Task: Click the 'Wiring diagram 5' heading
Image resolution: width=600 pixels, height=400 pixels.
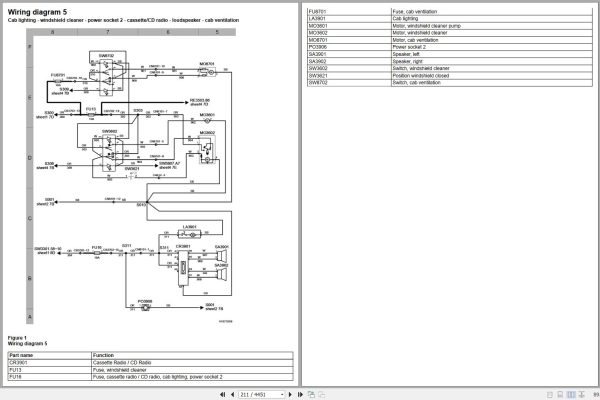Action: 37,12
